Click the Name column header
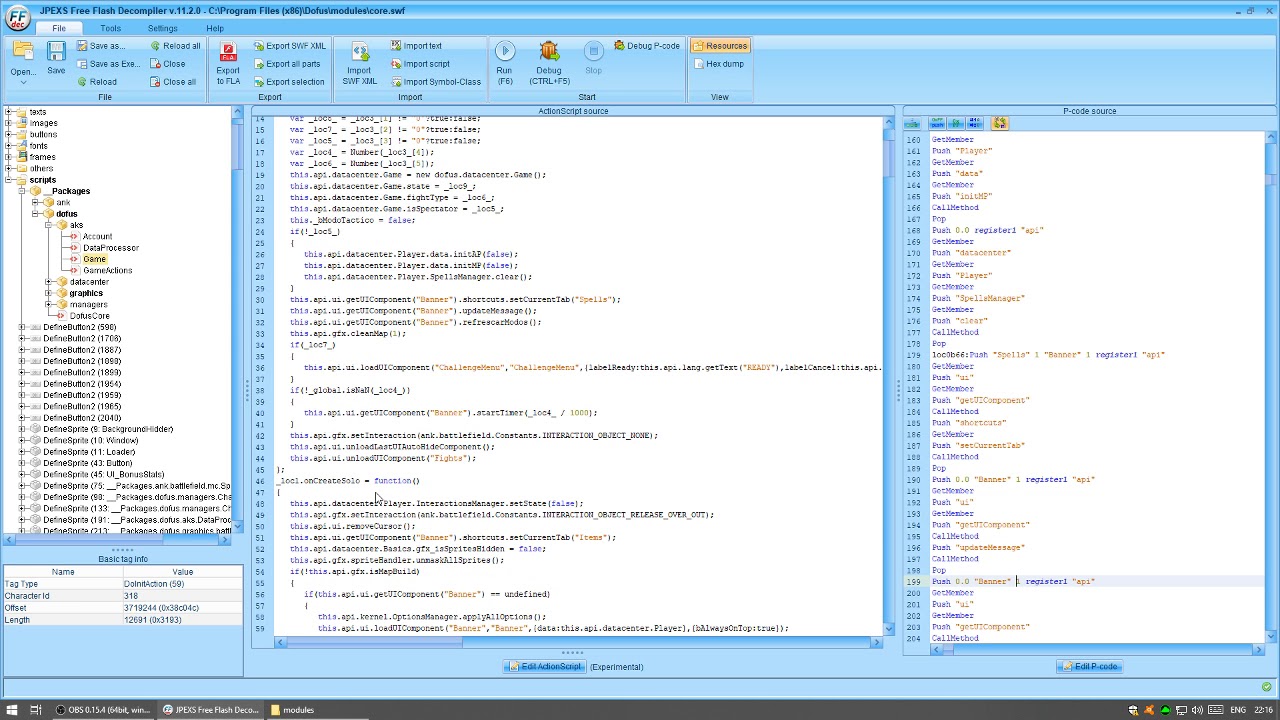Screen dimensions: 1280x720 pos(62,572)
